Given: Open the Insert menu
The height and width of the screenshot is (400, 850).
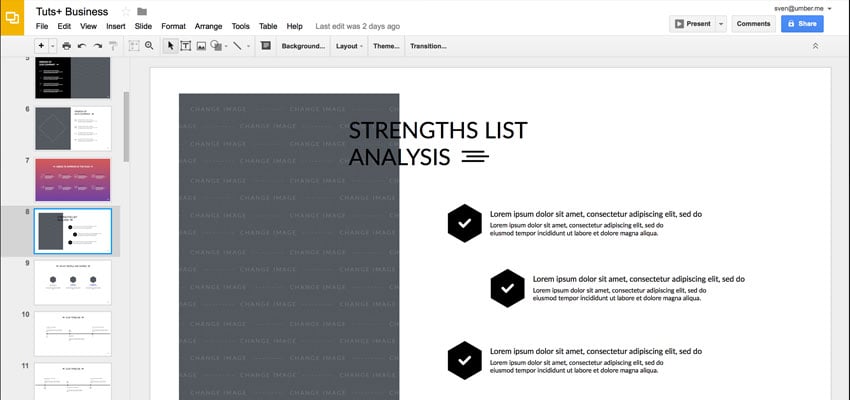Looking at the screenshot, I should [x=116, y=25].
